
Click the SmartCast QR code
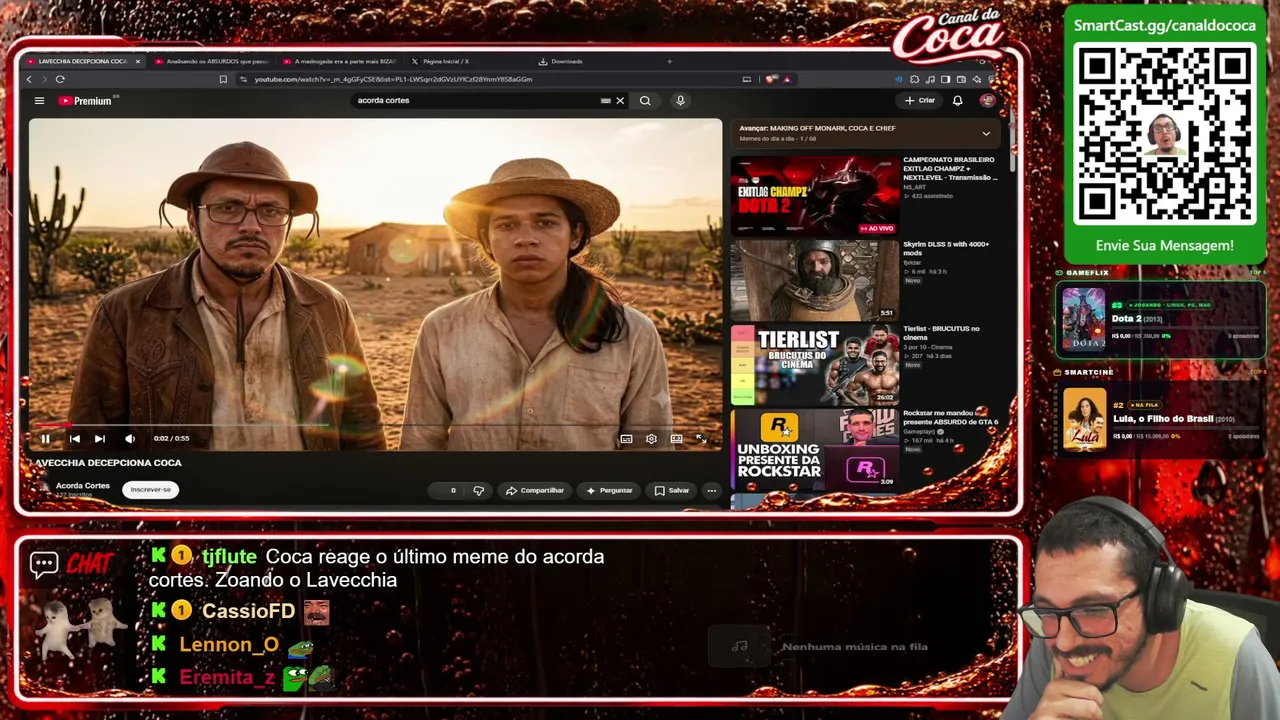click(x=1164, y=135)
